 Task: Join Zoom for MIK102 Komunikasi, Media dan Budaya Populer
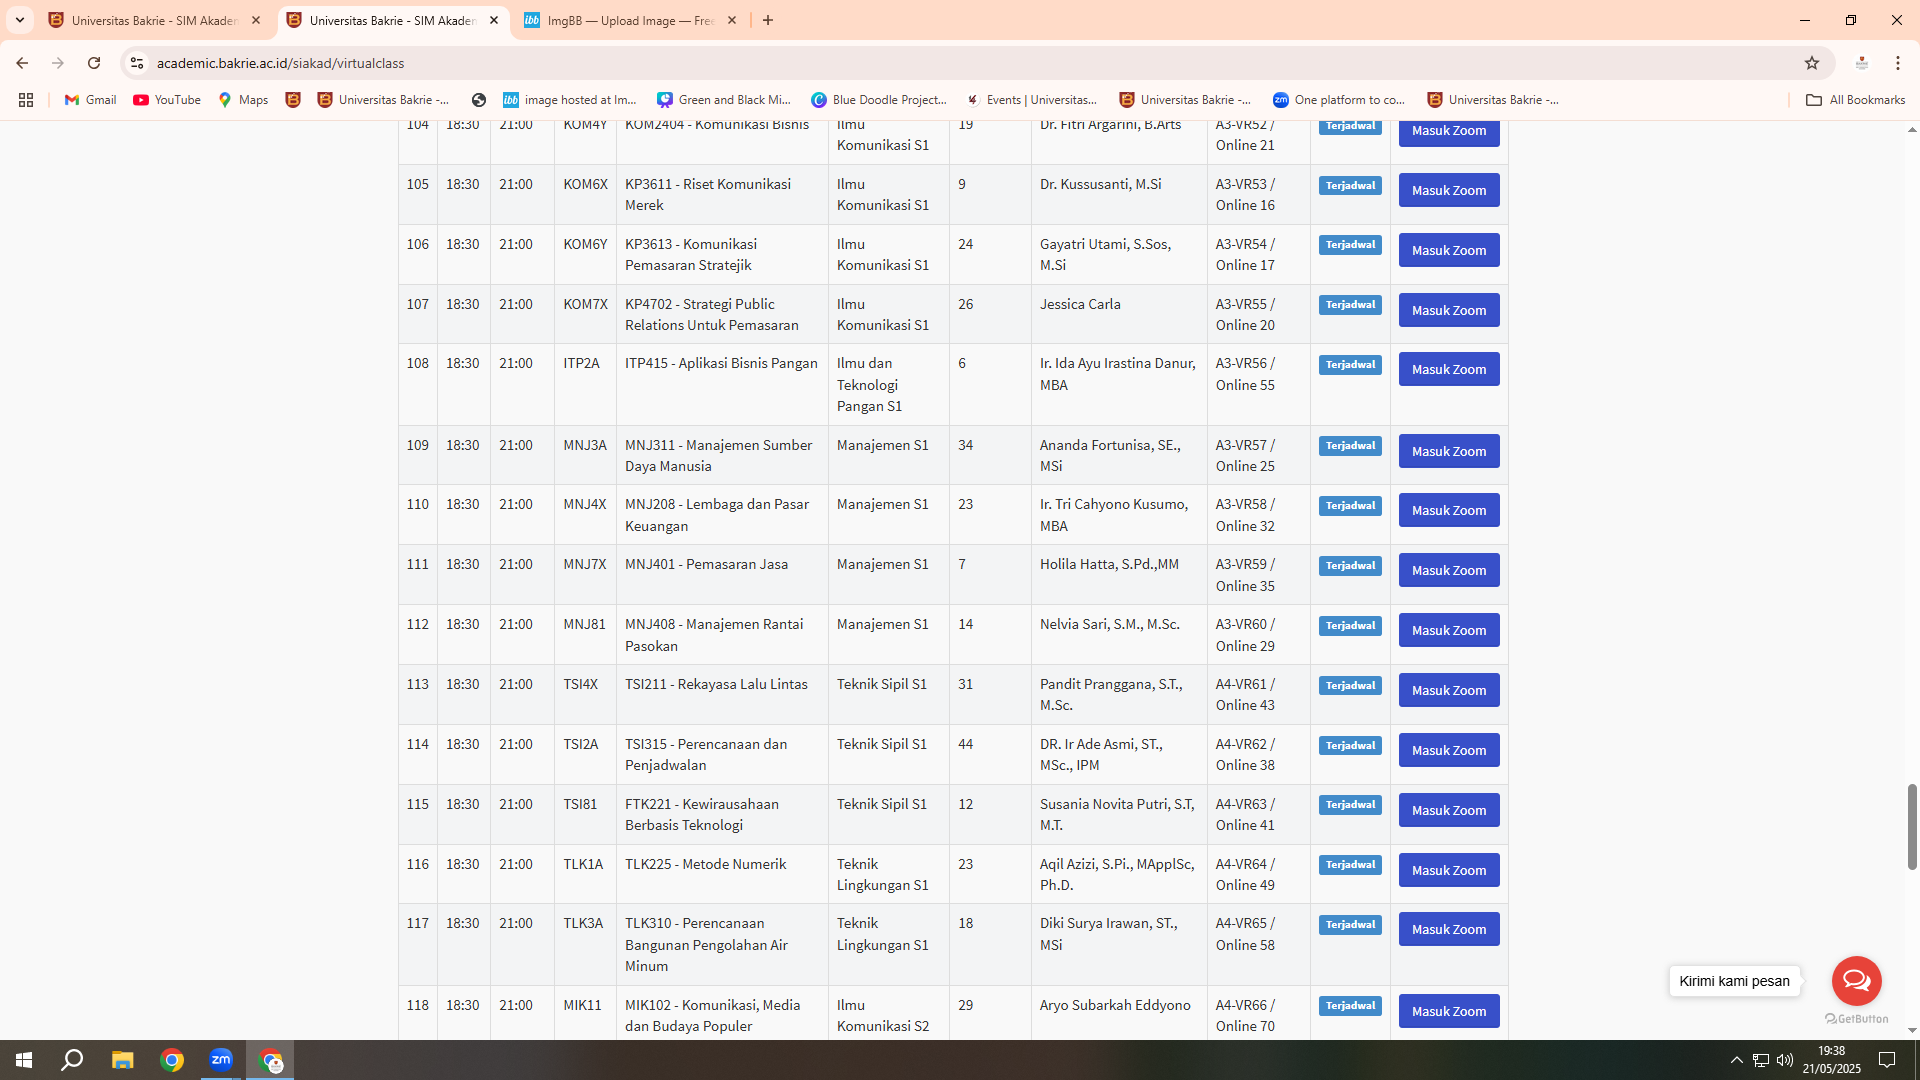1449,1011
